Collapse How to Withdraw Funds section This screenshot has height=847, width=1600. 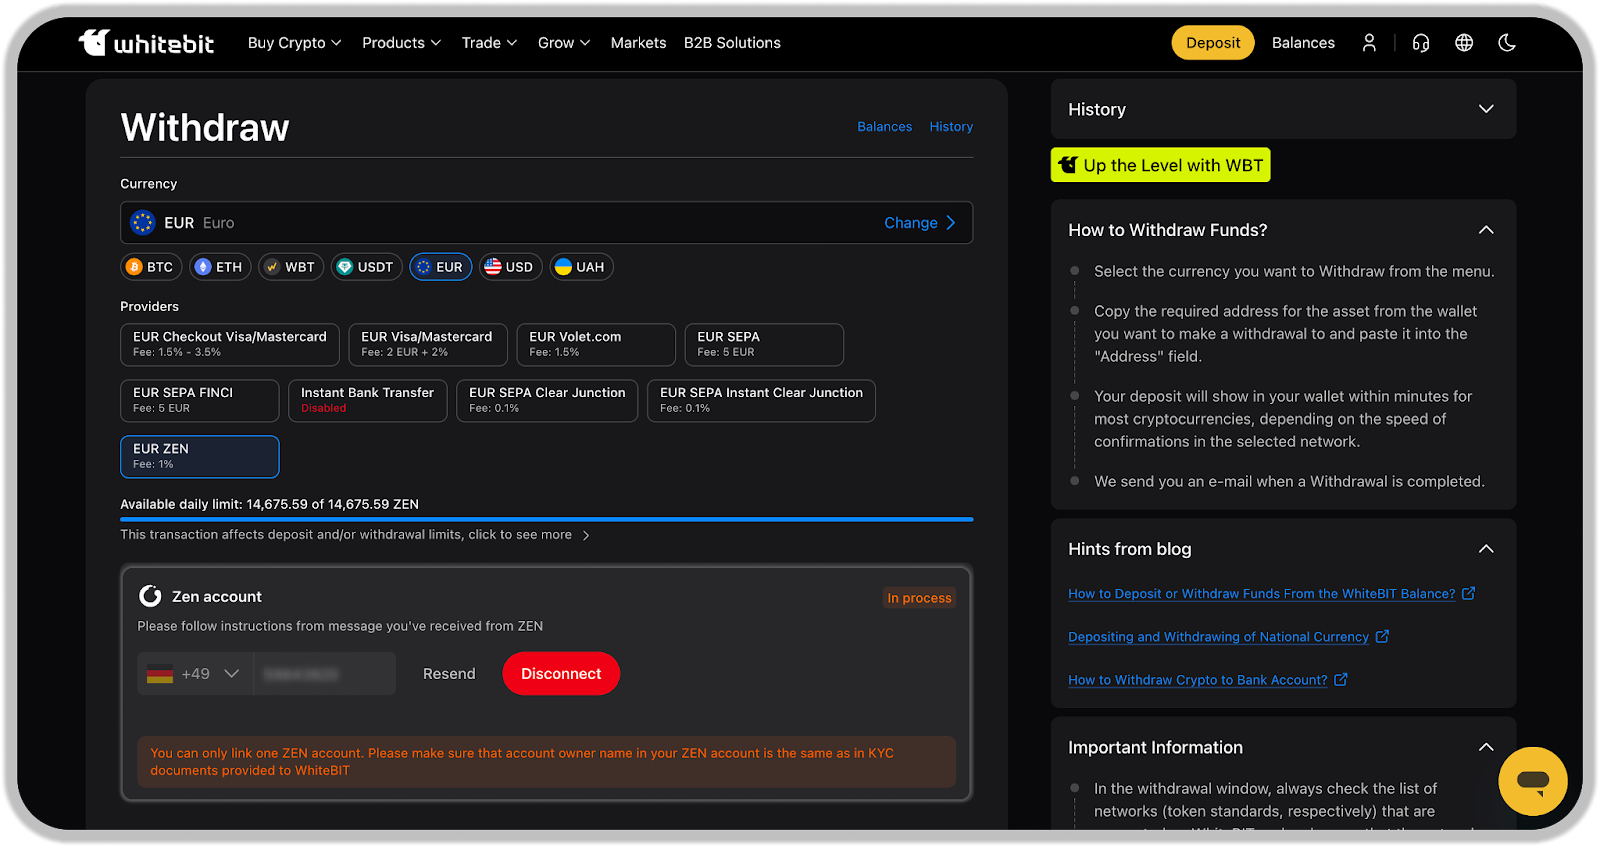point(1486,230)
